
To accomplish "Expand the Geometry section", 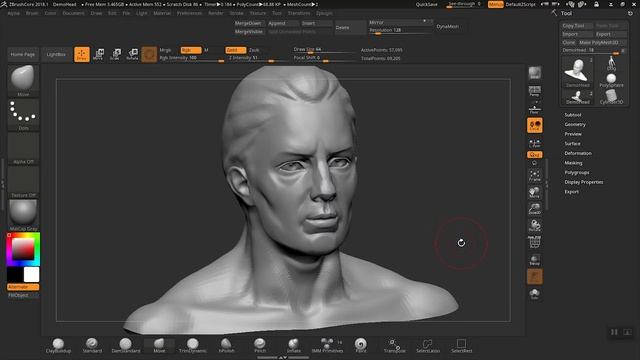I will coord(575,124).
